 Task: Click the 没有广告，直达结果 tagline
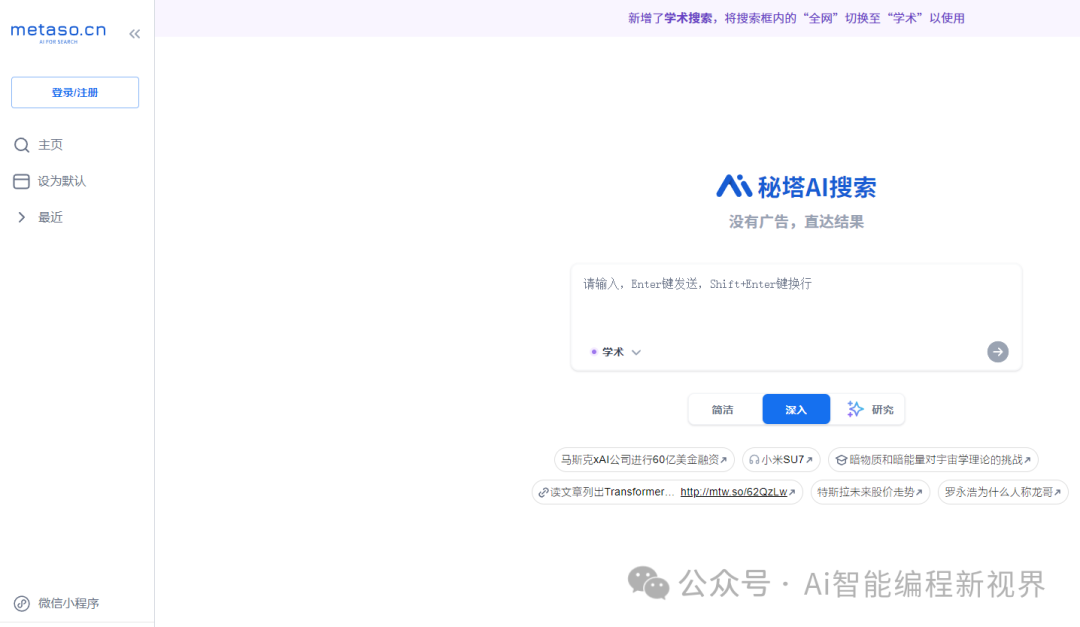tap(796, 222)
